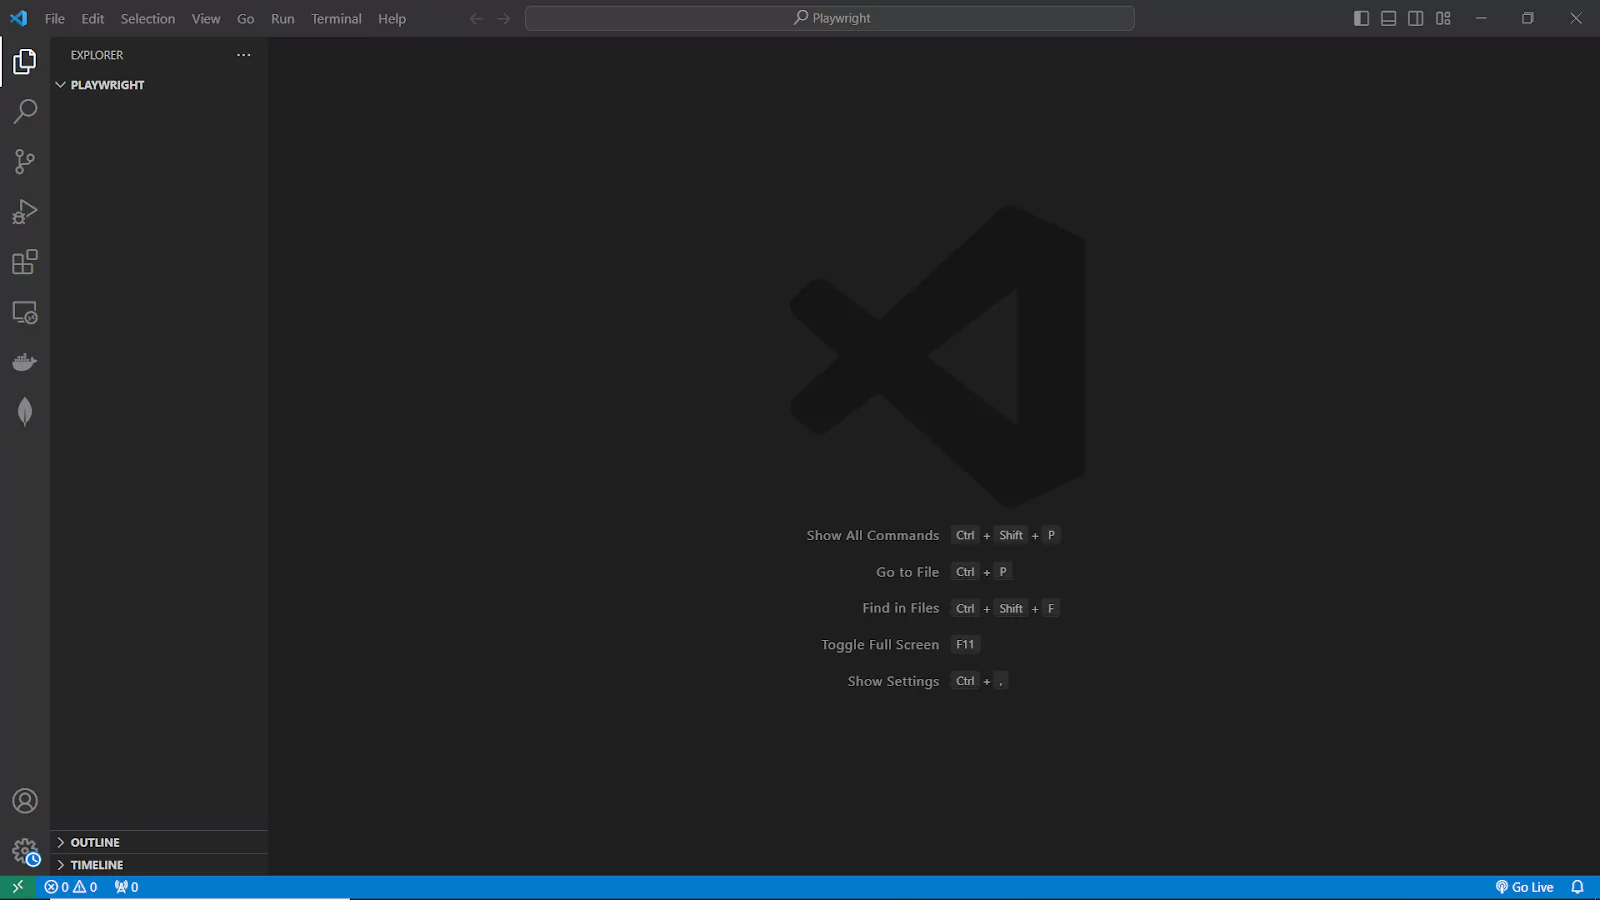This screenshot has width=1600, height=900.
Task: Open the Source Control view
Action: (x=25, y=161)
